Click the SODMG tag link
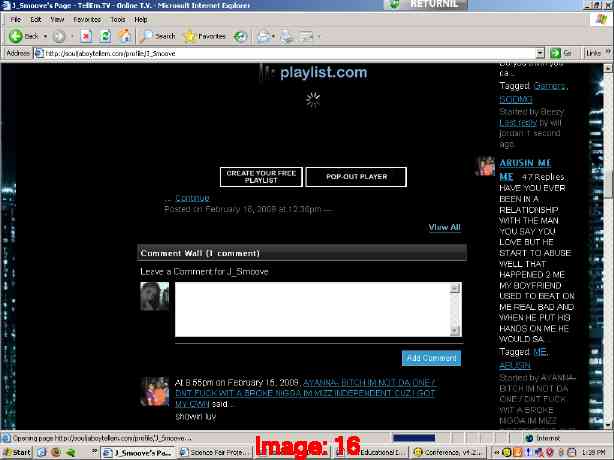Screen dimensions: 614x460 [x=516, y=99]
